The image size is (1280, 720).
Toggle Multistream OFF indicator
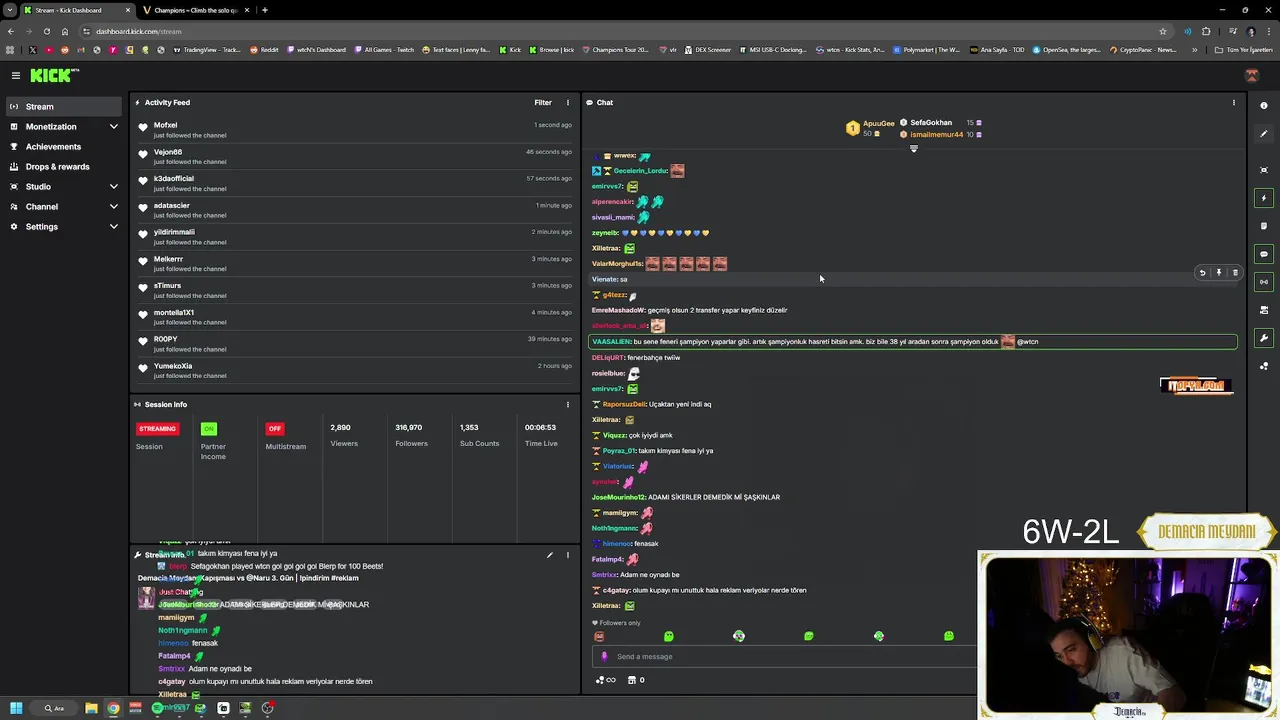275,428
